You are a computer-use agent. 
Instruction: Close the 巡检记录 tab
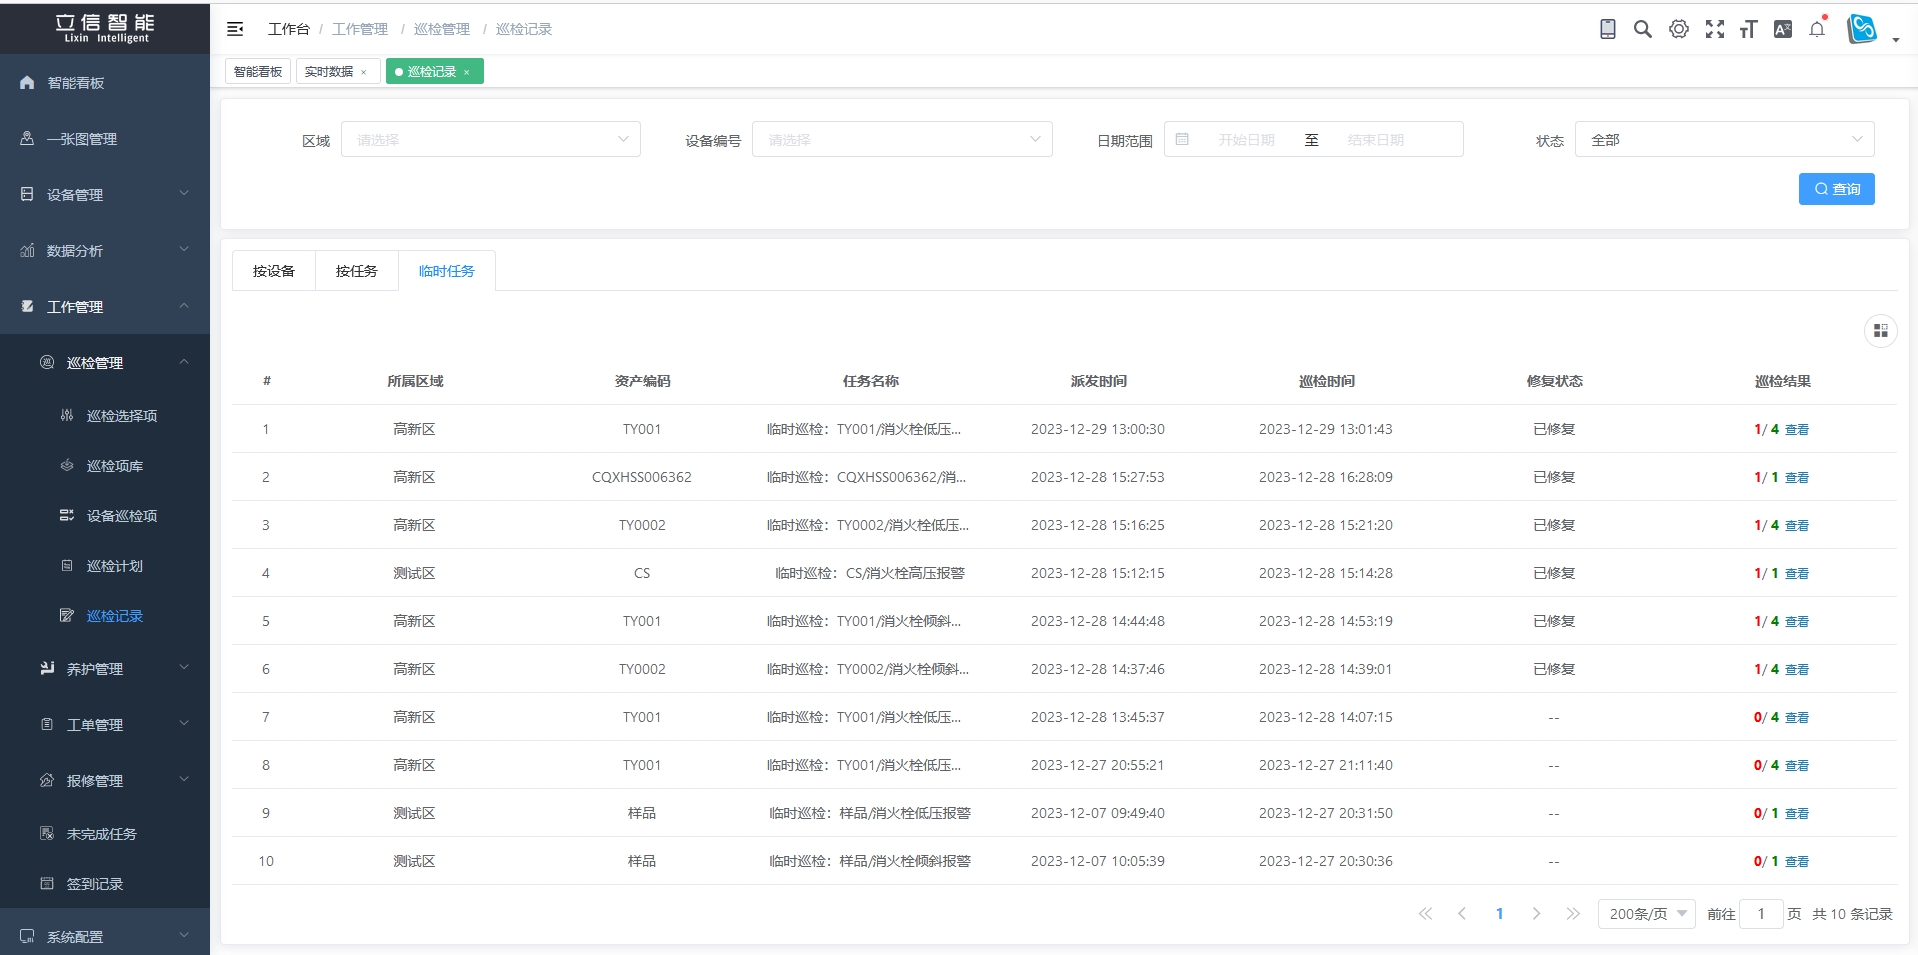(466, 72)
